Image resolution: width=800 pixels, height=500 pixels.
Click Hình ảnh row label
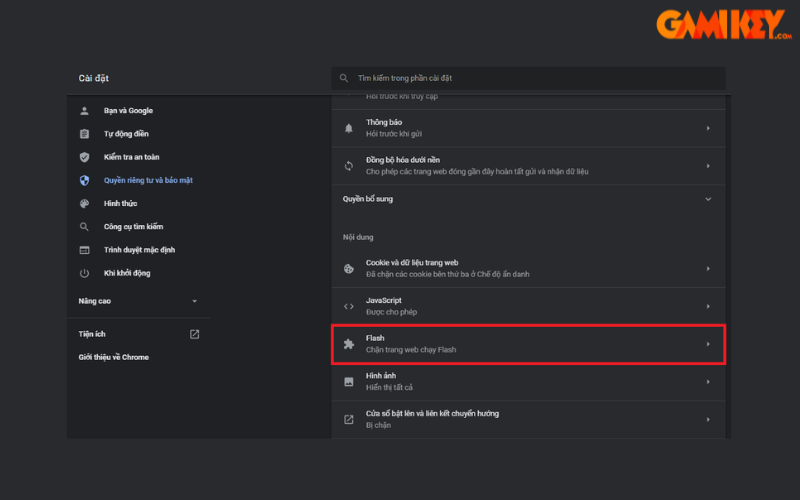(x=381, y=376)
